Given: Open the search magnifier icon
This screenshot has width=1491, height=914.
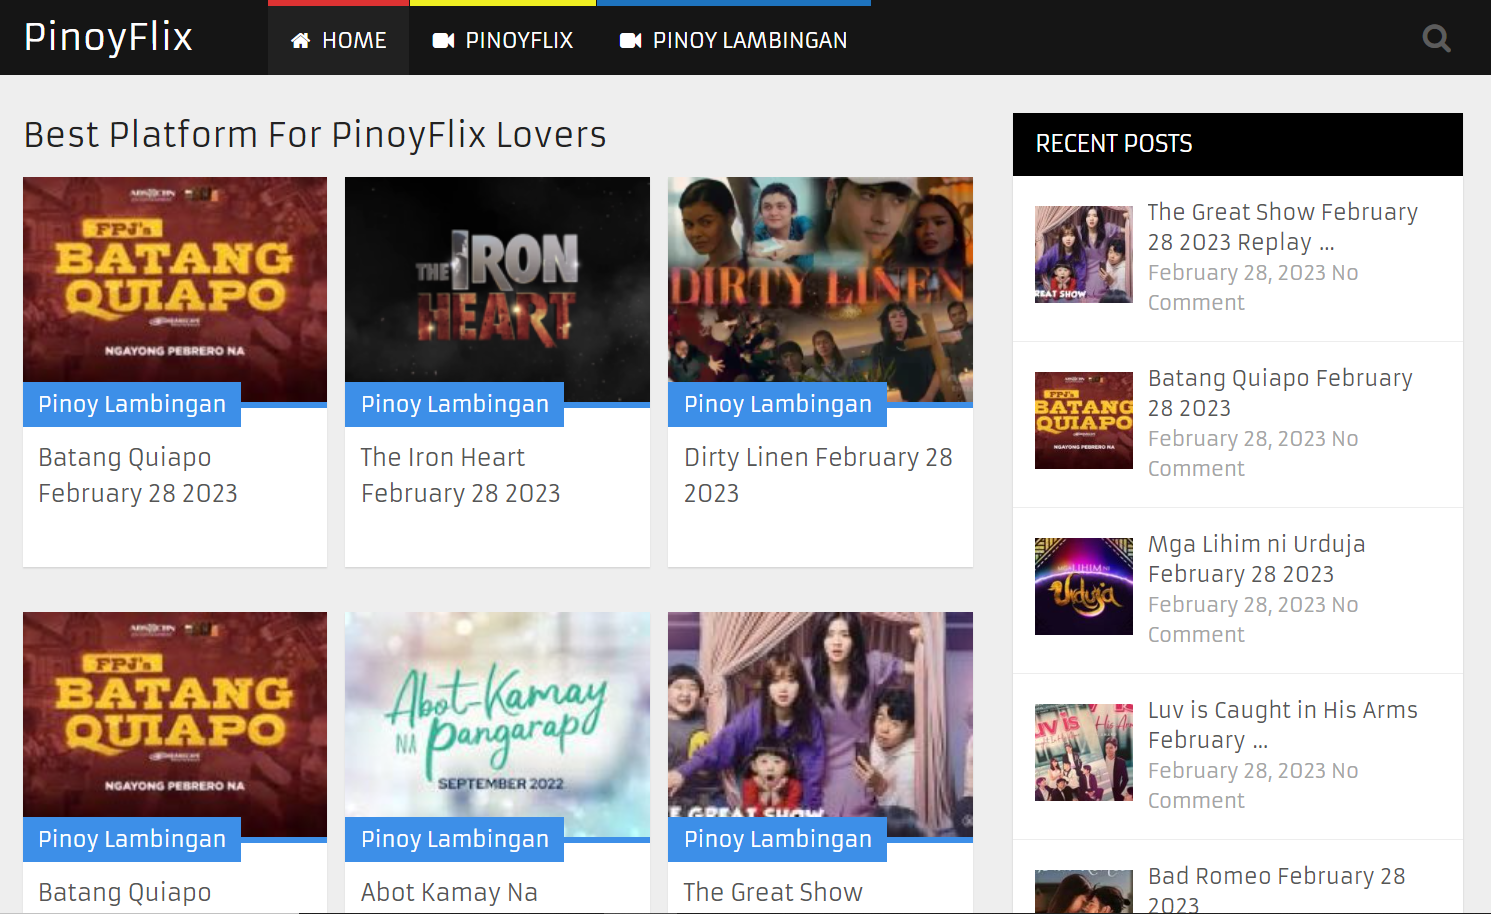Looking at the screenshot, I should (1437, 39).
